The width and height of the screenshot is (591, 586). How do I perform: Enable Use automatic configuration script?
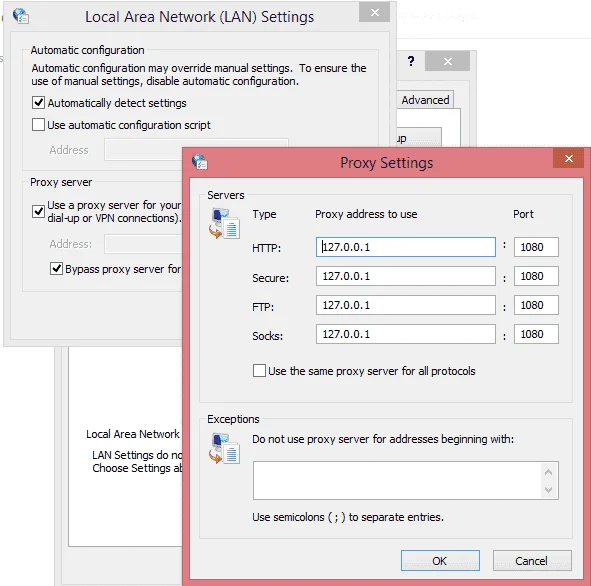[38, 125]
